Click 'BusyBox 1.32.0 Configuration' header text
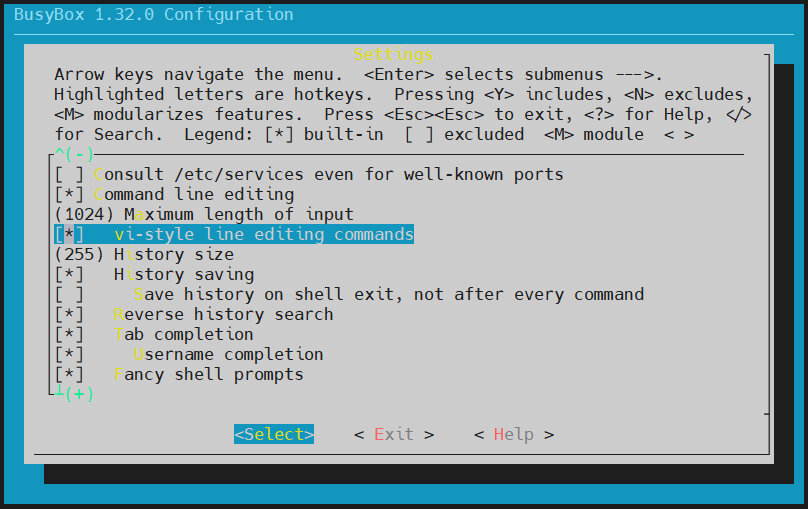Image resolution: width=808 pixels, height=509 pixels. pos(154,14)
